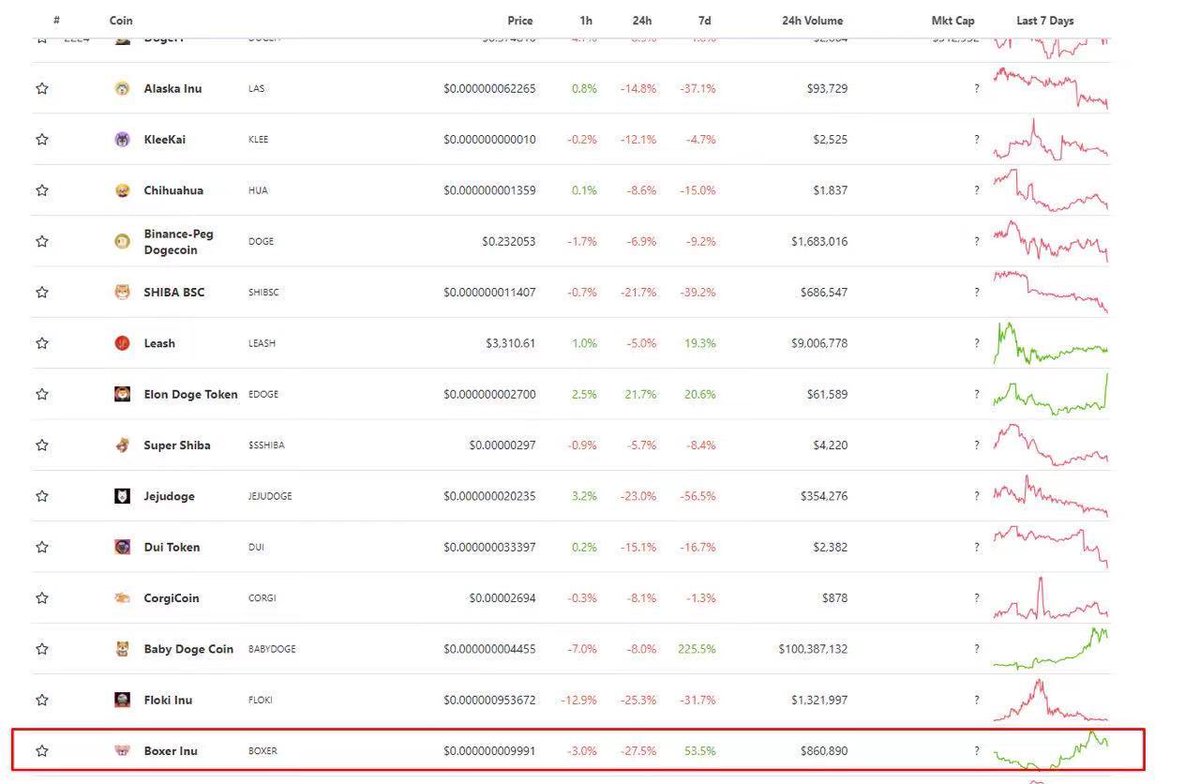Click Baby Doge Coin volume $100,387,132
The image size is (1200, 784).
(x=812, y=650)
